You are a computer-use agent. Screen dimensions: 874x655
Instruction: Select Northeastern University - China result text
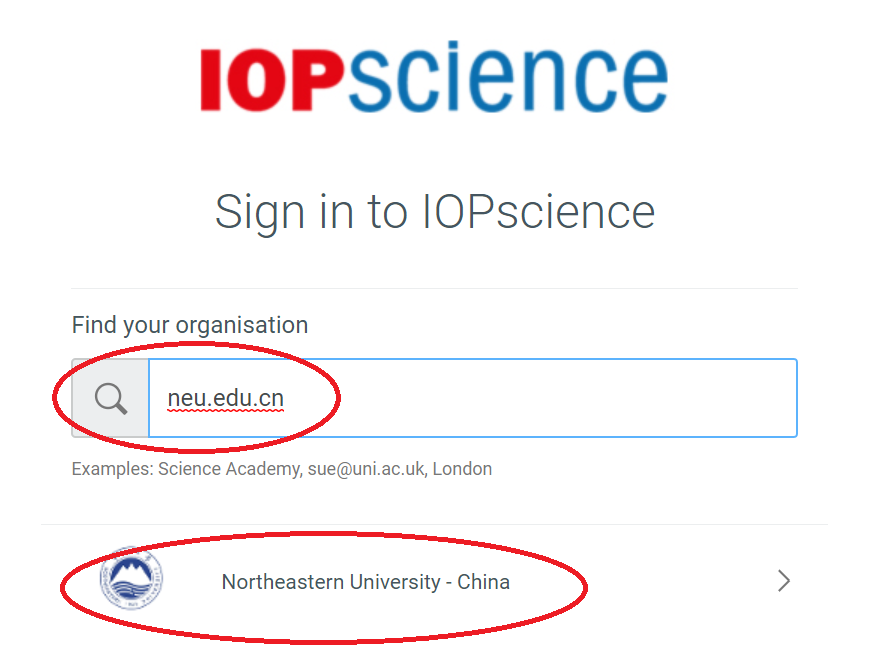pos(365,582)
